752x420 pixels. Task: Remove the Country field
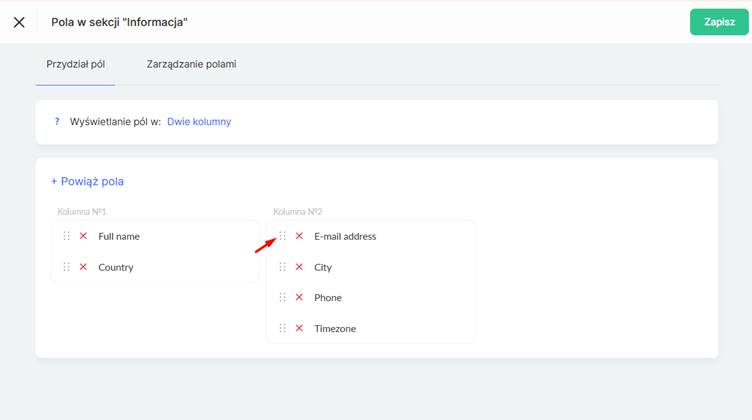point(83,267)
